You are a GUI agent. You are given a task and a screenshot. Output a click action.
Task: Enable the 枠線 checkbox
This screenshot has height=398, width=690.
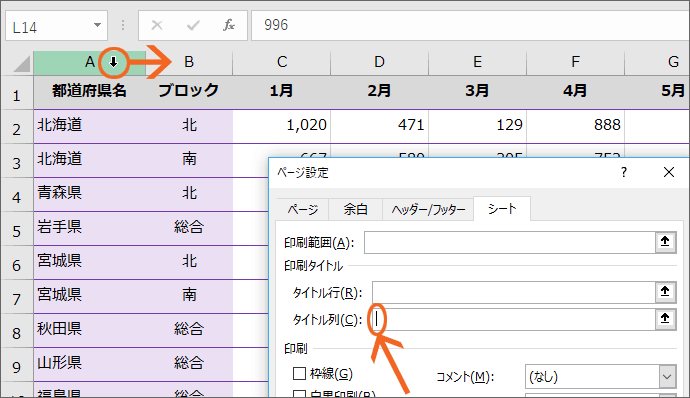coord(299,374)
